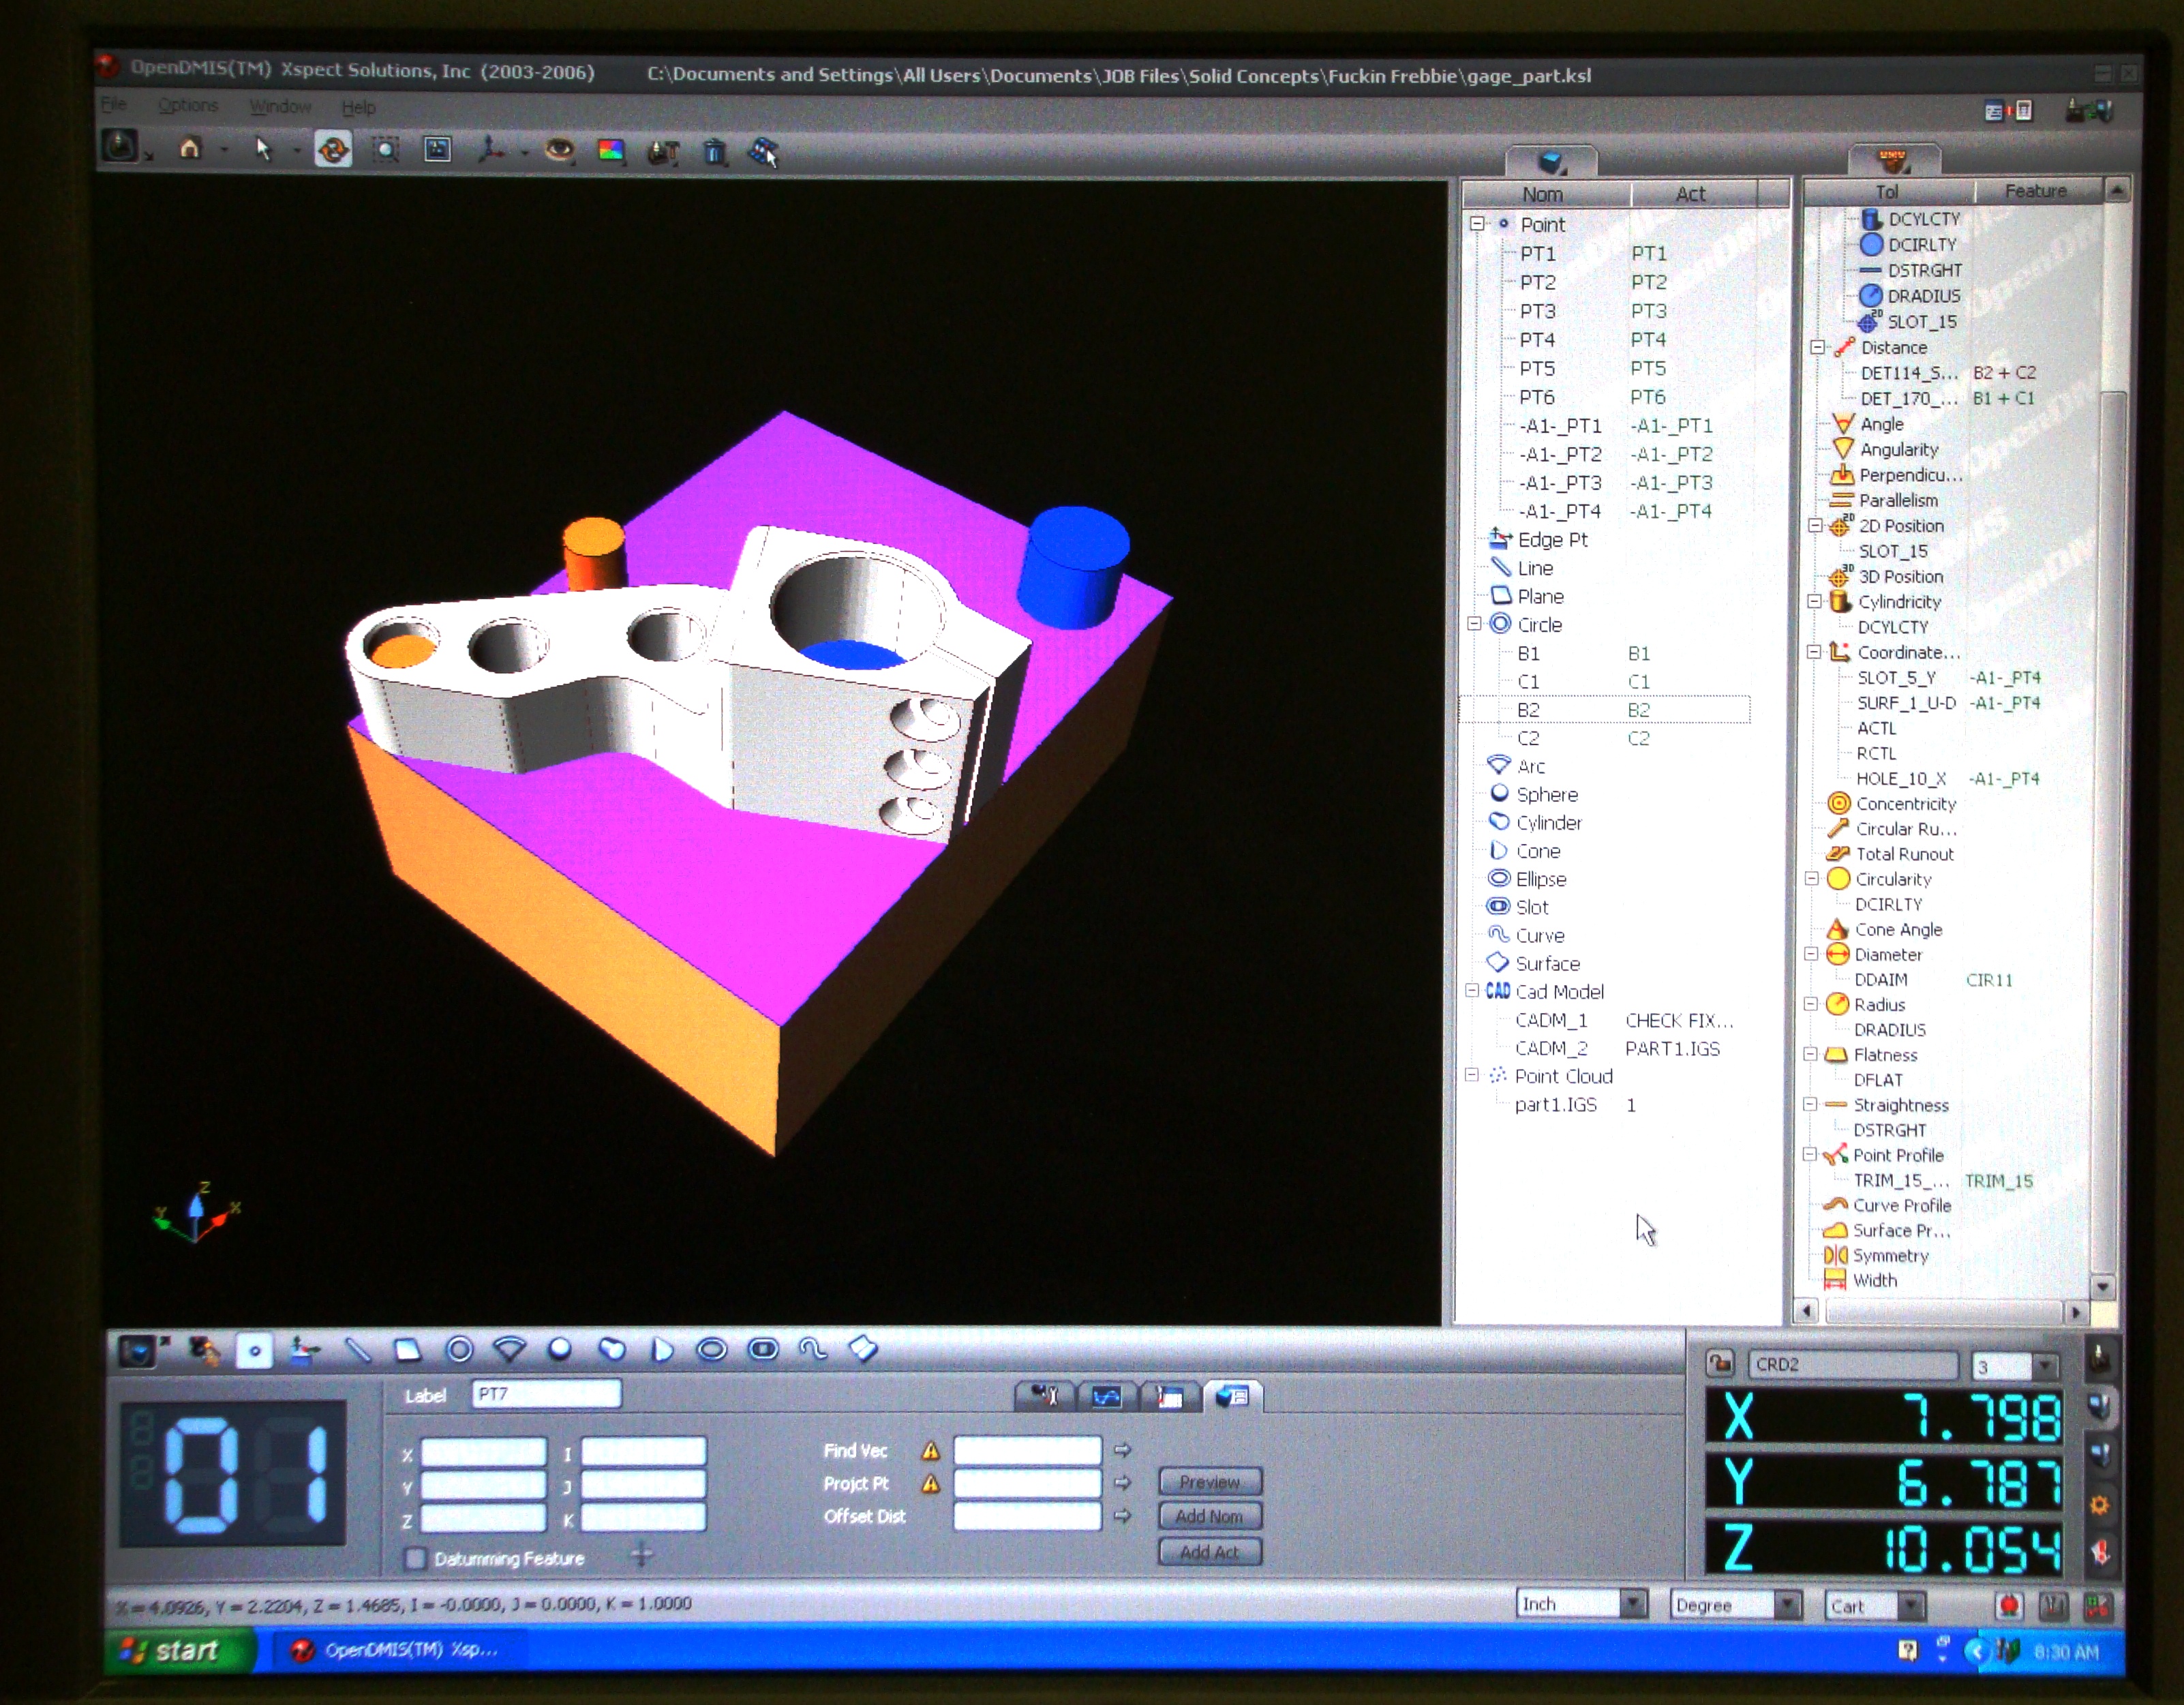Open the rainbow color palette icon
This screenshot has width=2184, height=1705.
[x=610, y=151]
